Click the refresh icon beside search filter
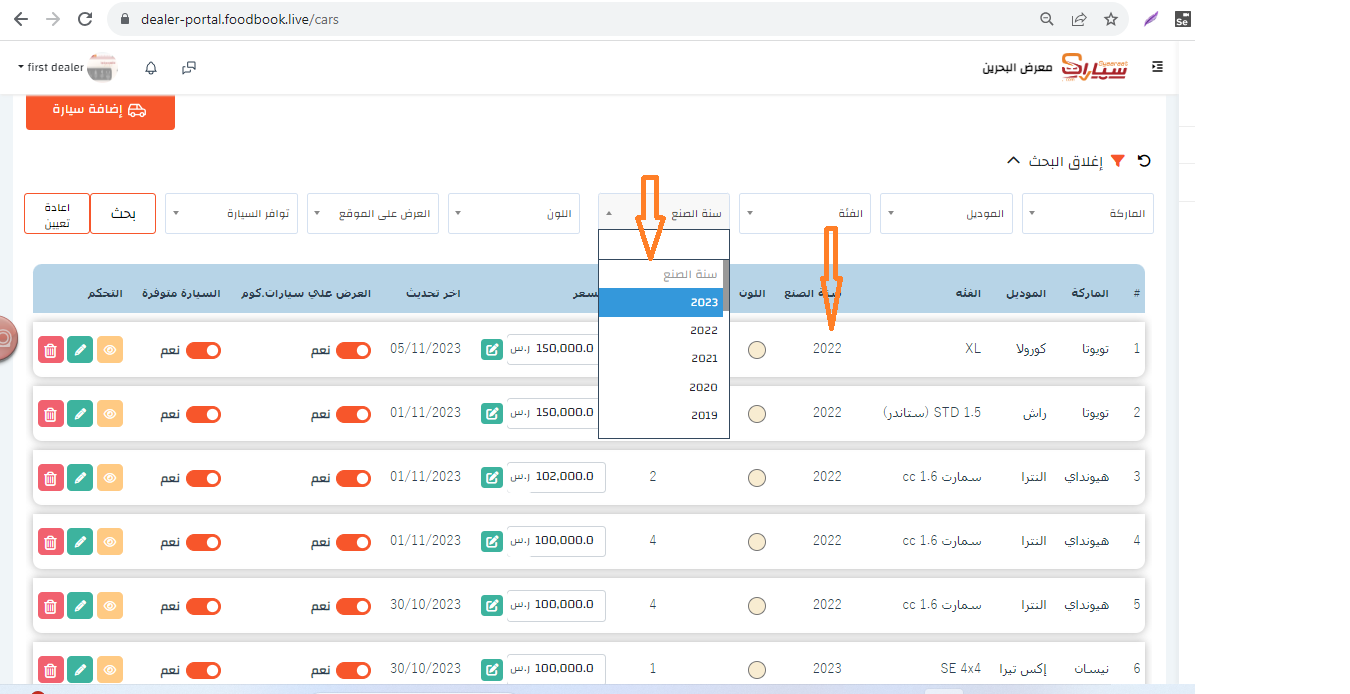Viewport: 1350px width, 694px height. 1145,161
